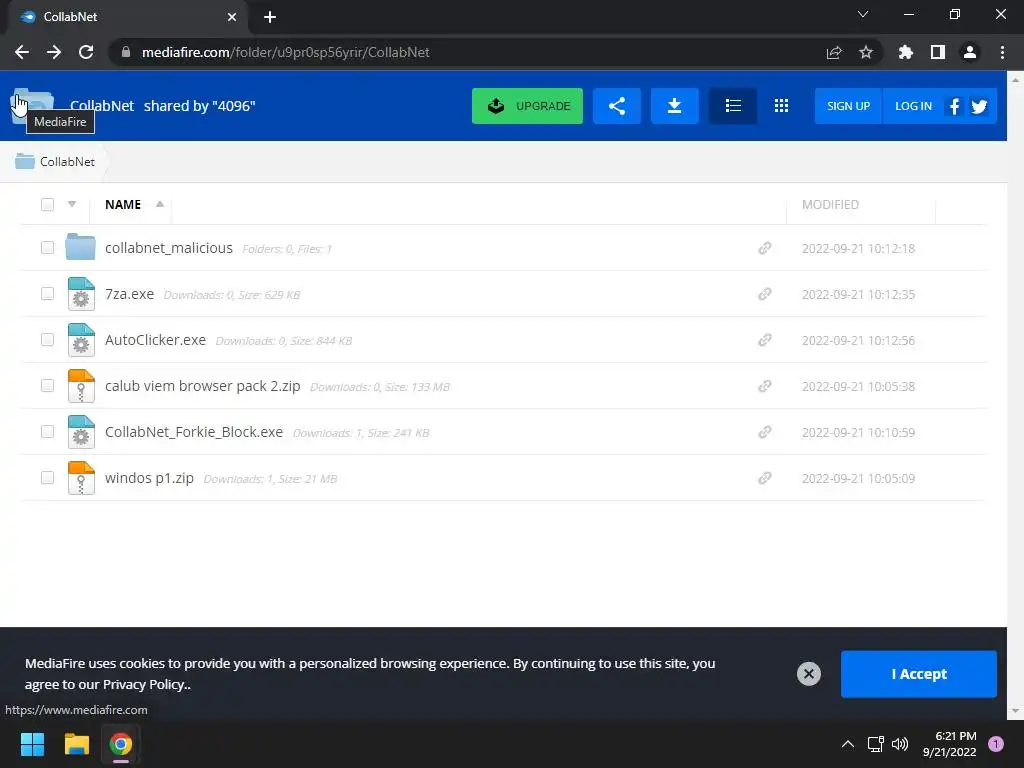This screenshot has width=1024, height=768.
Task: Check the windos p1.zip checkbox
Action: point(47,478)
